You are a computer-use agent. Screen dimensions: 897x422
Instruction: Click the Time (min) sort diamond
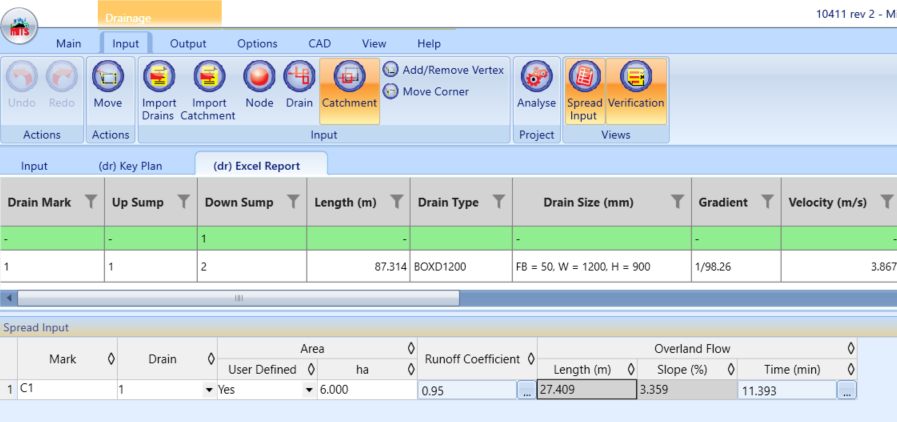click(851, 369)
